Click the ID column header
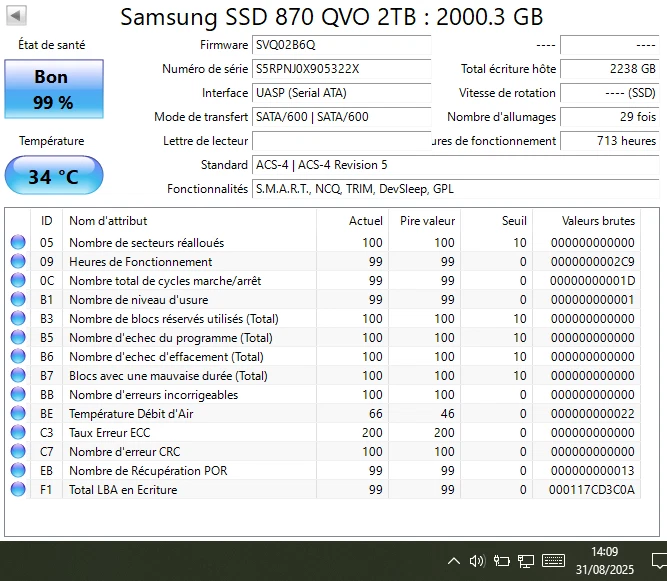 coord(46,221)
